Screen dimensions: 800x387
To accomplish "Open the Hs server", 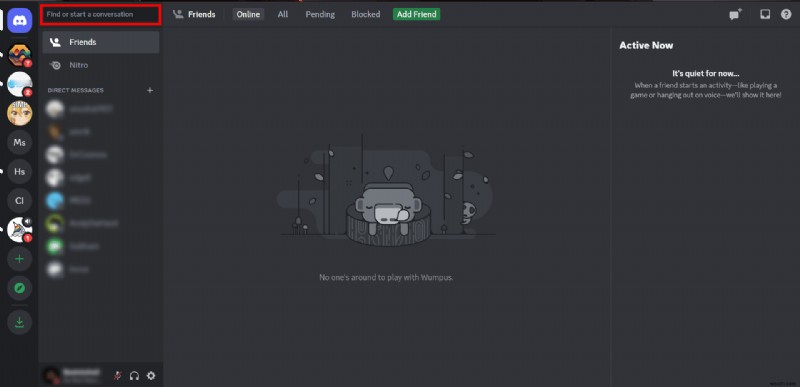I will 19,172.
